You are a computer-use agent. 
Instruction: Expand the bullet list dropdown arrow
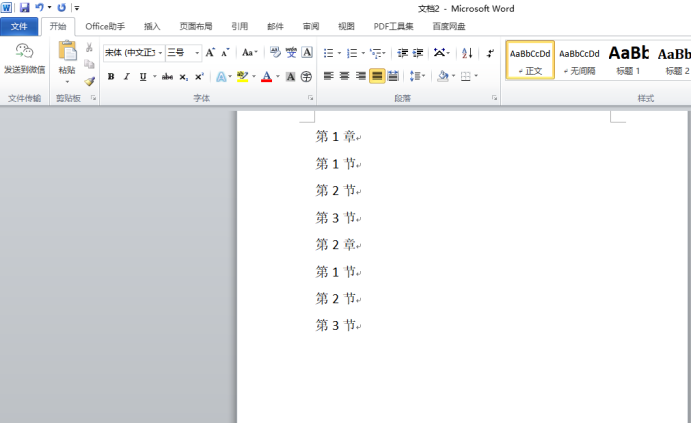pyautogui.click(x=339, y=53)
